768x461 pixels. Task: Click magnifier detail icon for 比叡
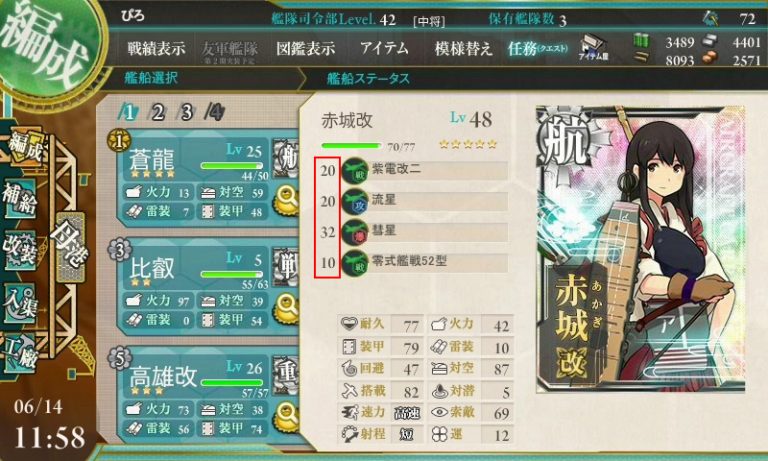tap(286, 308)
